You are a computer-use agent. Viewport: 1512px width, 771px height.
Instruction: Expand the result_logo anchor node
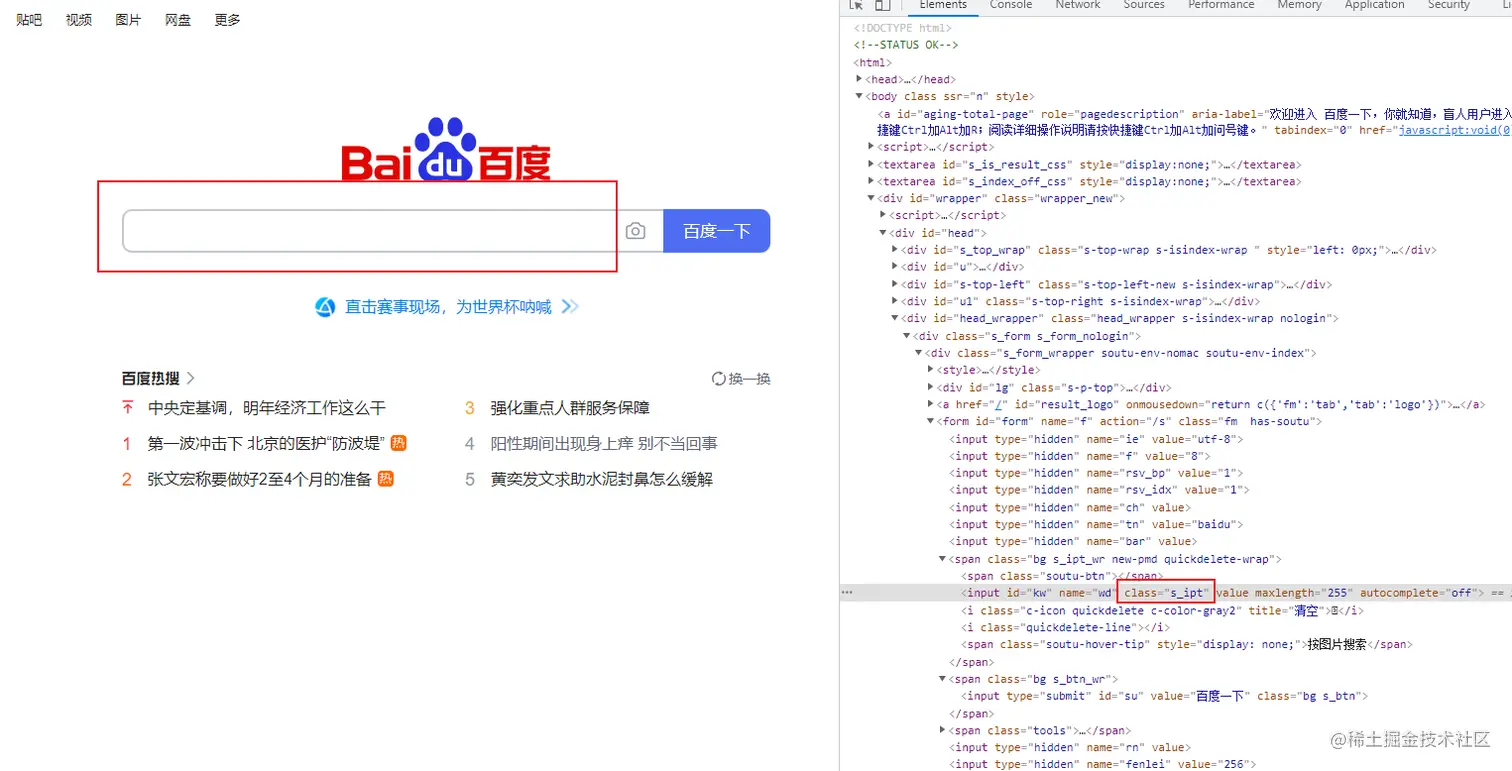click(x=931, y=404)
